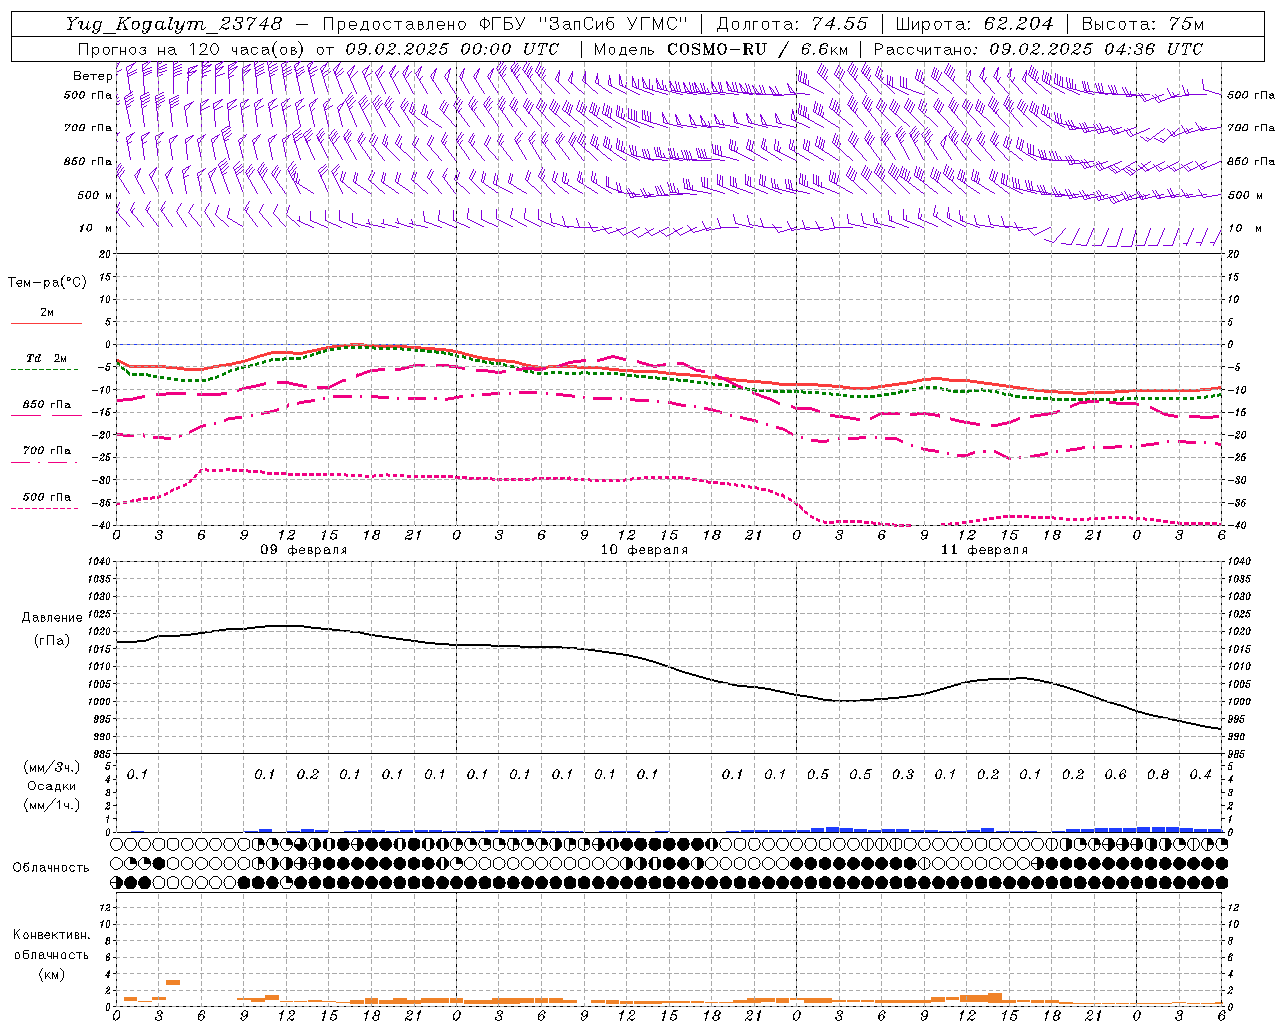Click the station title Yug_Kogalym_23748
This screenshot has width=1280, height=1024.
(174, 24)
